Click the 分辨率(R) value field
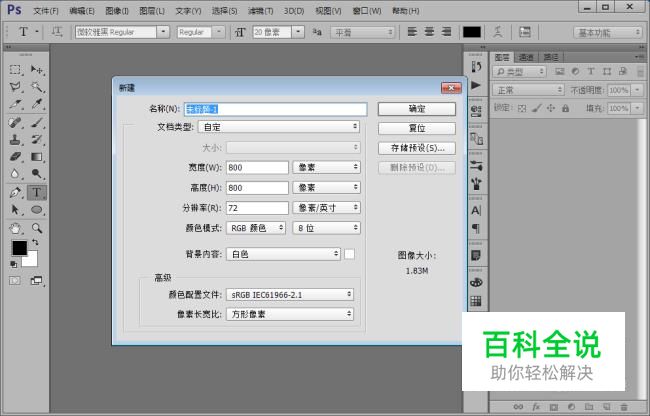Image resolution: width=650 pixels, height=416 pixels. 257,208
